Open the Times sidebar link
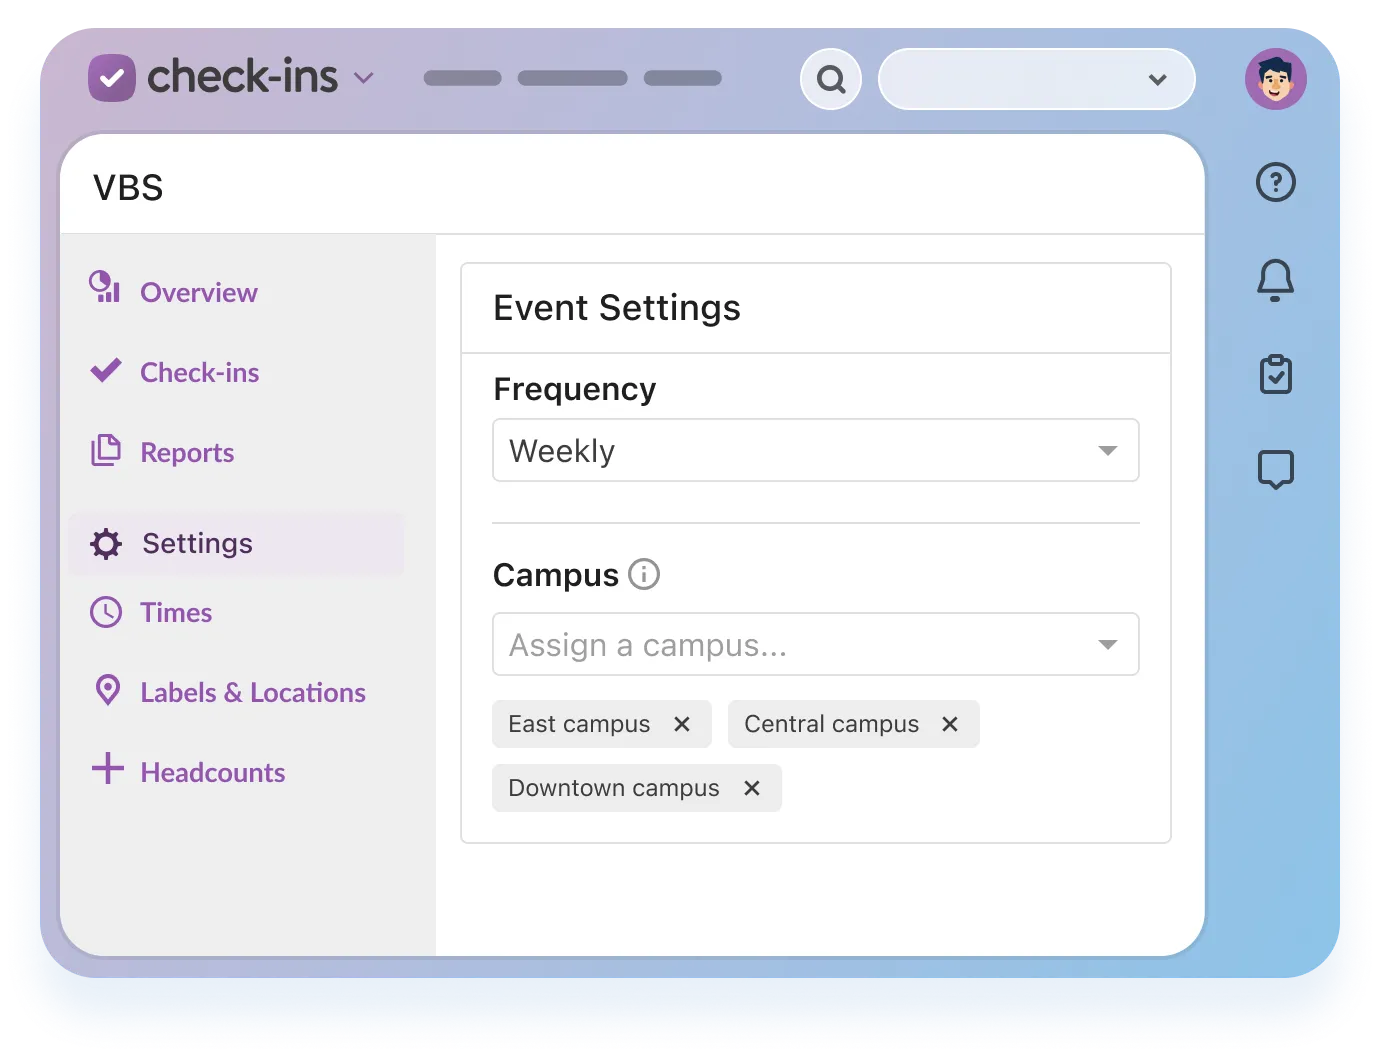Screen dimensions: 1380x1056 pos(176,613)
